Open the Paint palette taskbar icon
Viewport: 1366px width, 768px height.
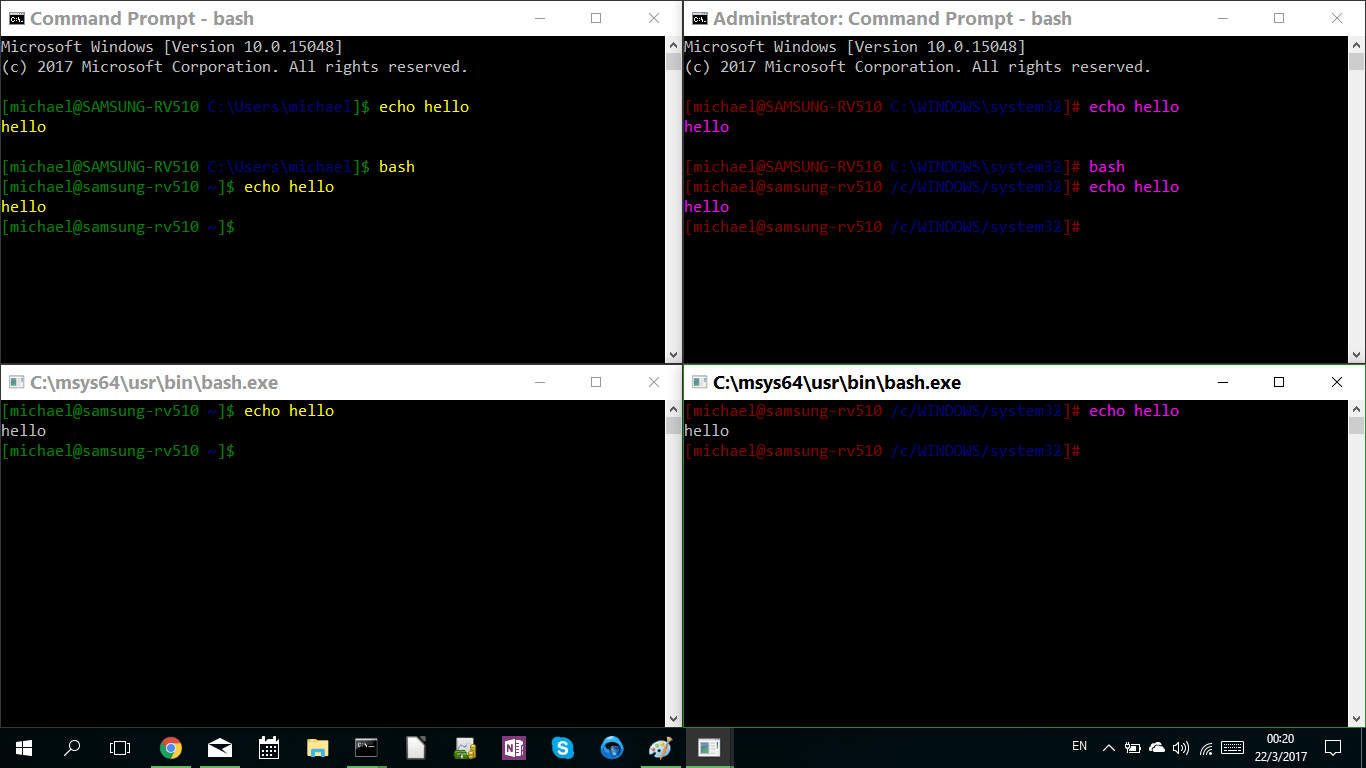click(x=660, y=748)
